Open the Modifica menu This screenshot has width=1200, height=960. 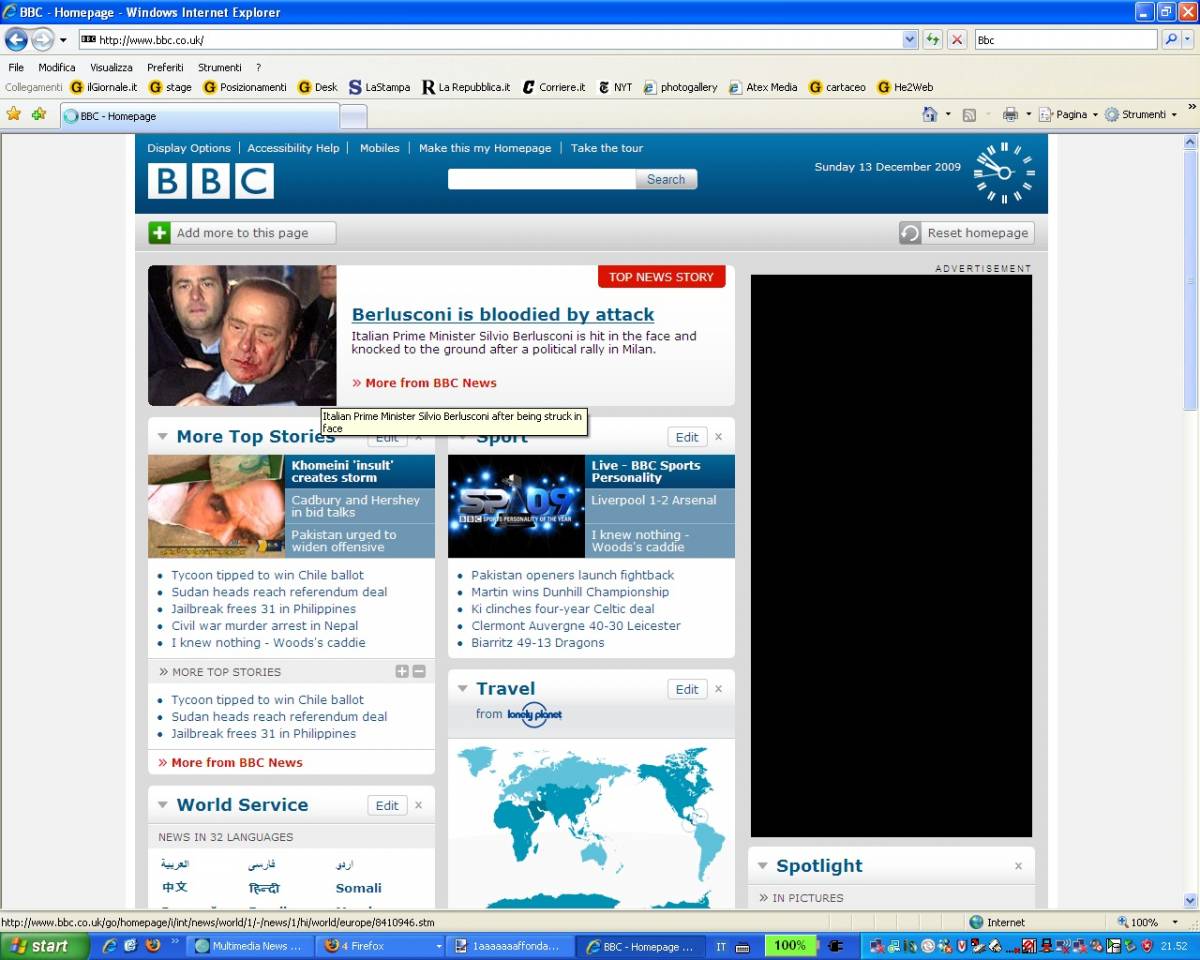(x=57, y=67)
